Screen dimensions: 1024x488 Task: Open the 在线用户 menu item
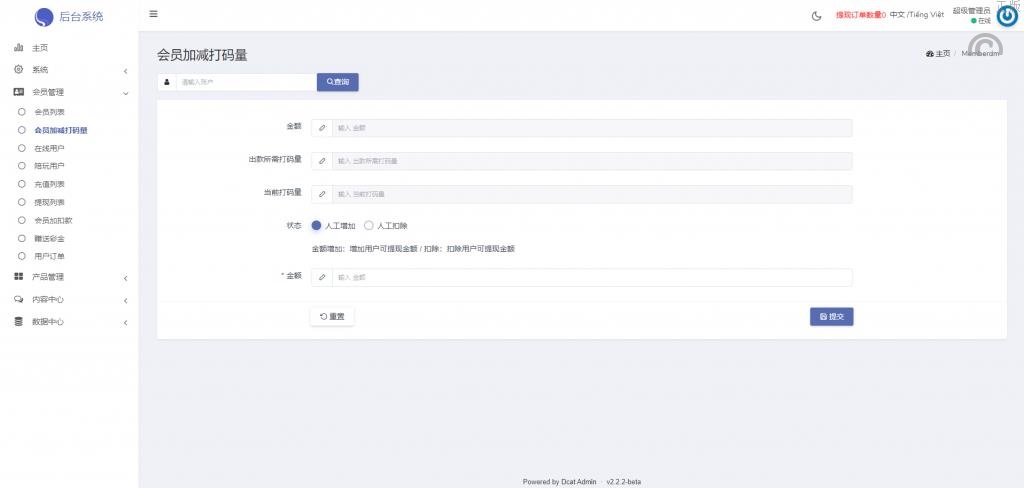tap(49, 148)
